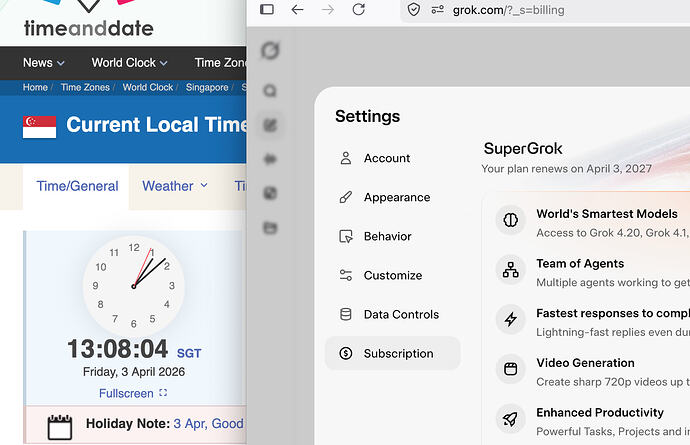The height and width of the screenshot is (445, 690).
Task: Expand the World Clock menu on timeanddate
Action: tap(129, 63)
